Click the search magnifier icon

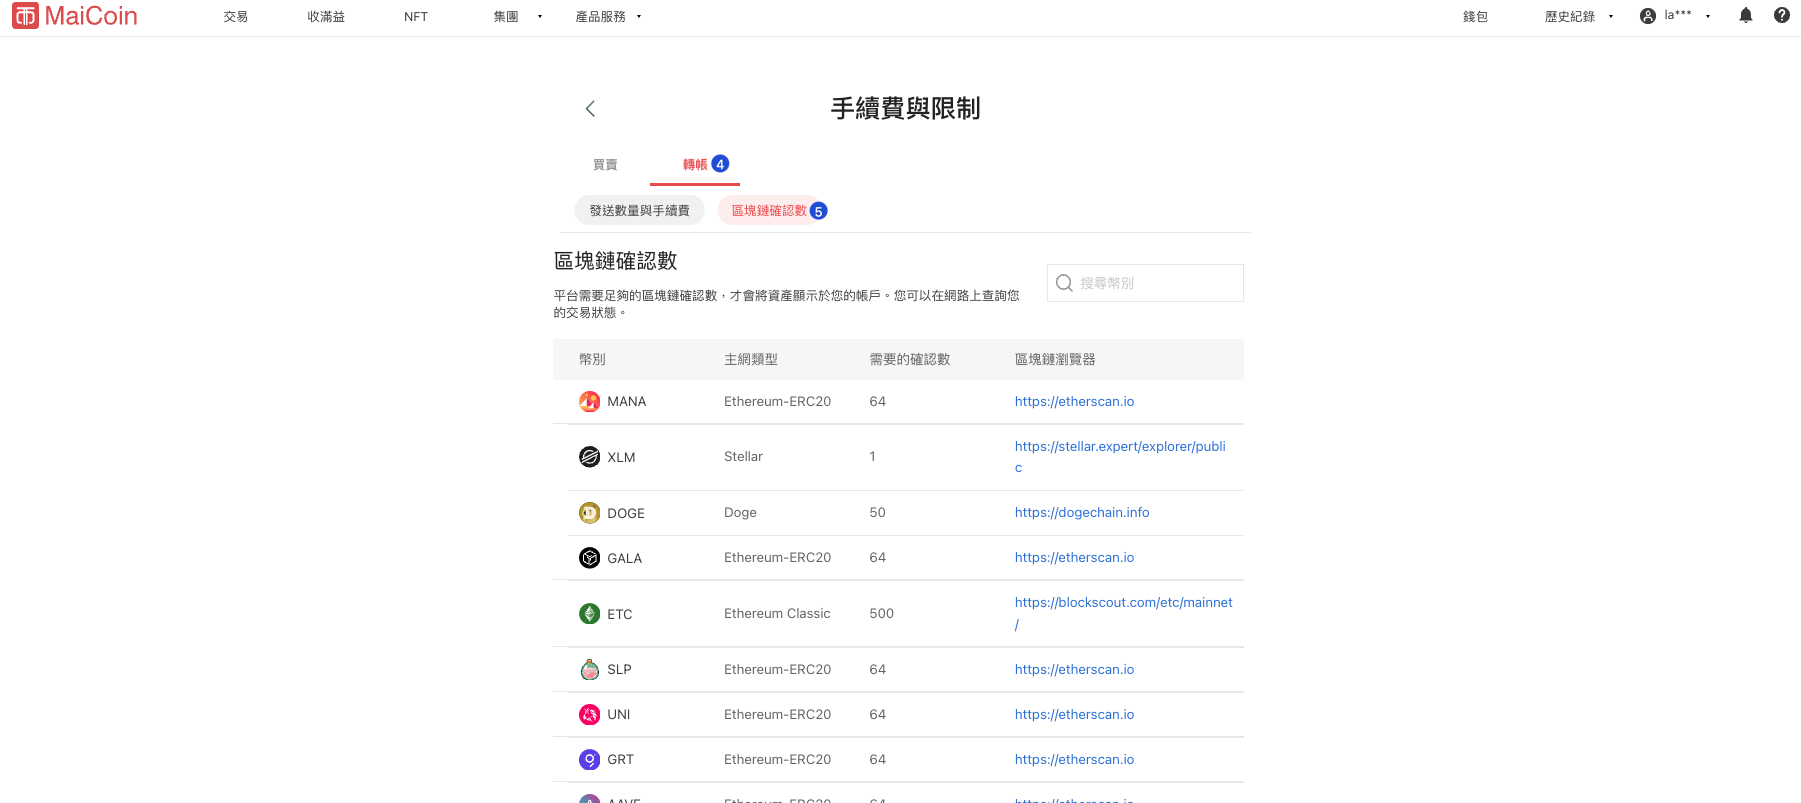pyautogui.click(x=1064, y=283)
